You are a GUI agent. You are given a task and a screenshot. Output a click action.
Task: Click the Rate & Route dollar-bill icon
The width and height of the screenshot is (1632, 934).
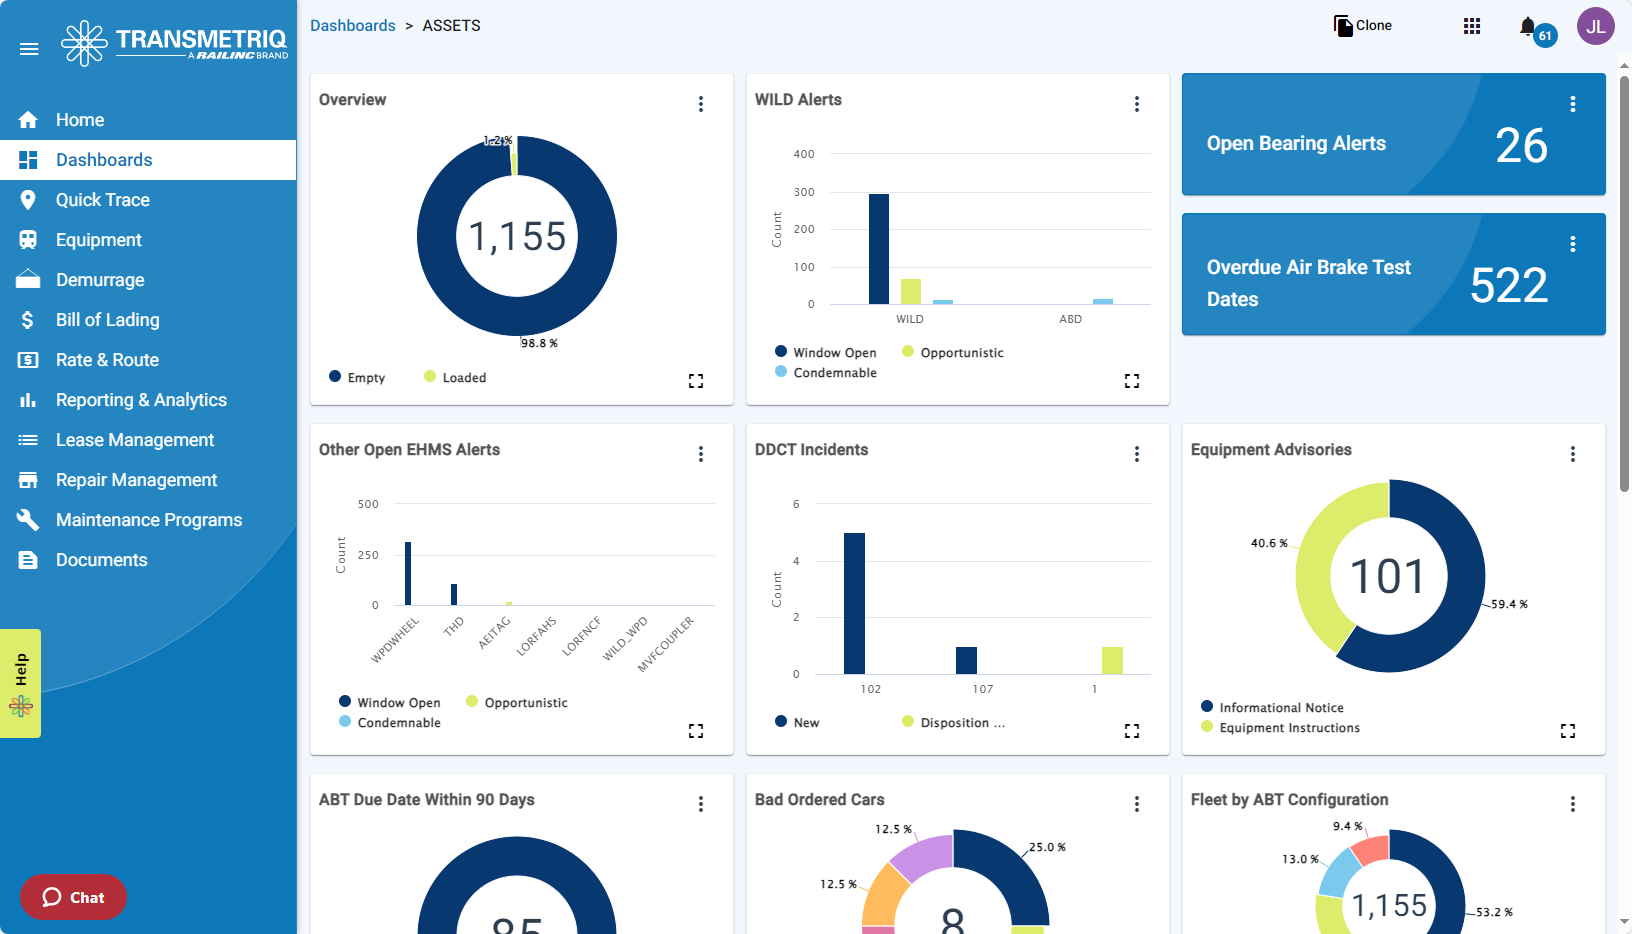[x=28, y=360]
